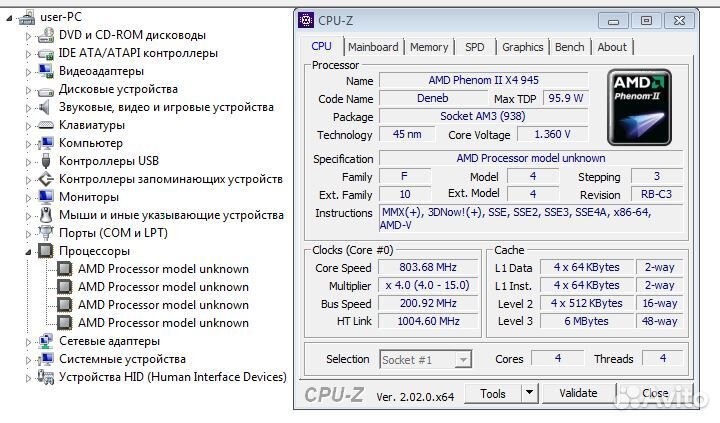Click the Code Name value Deneb
Image resolution: width=720 pixels, height=423 pixels.
pyautogui.click(x=433, y=98)
